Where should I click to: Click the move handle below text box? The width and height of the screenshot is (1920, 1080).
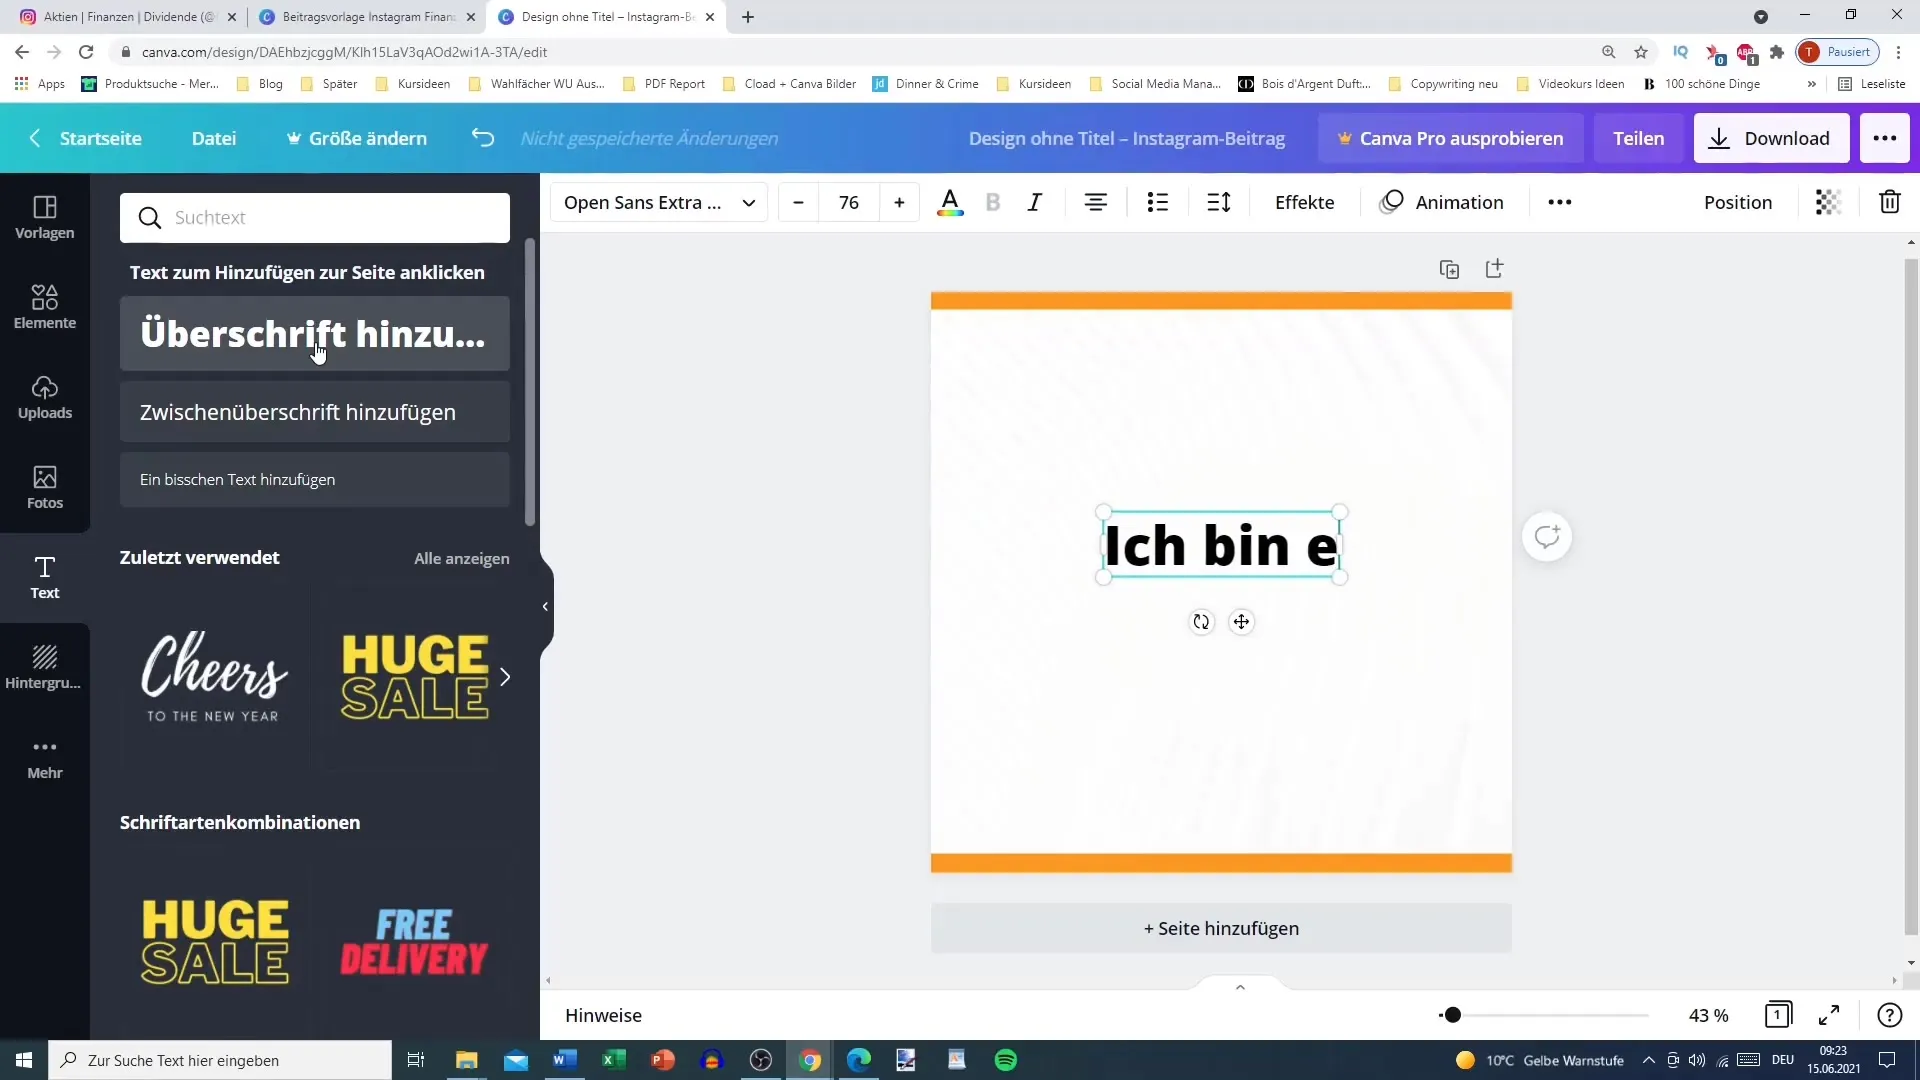tap(1241, 622)
